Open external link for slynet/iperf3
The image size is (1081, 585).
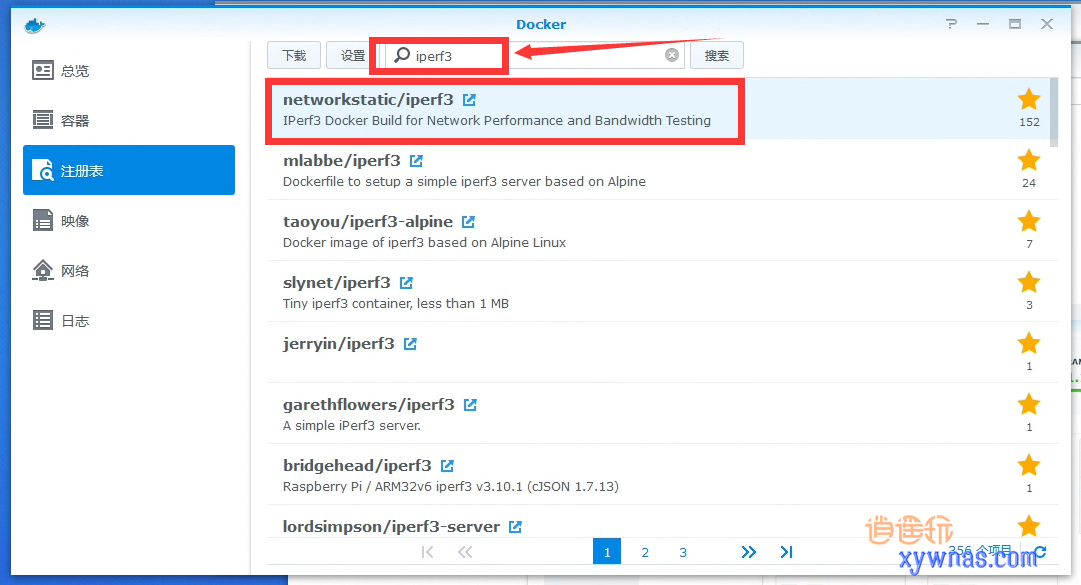click(x=406, y=283)
